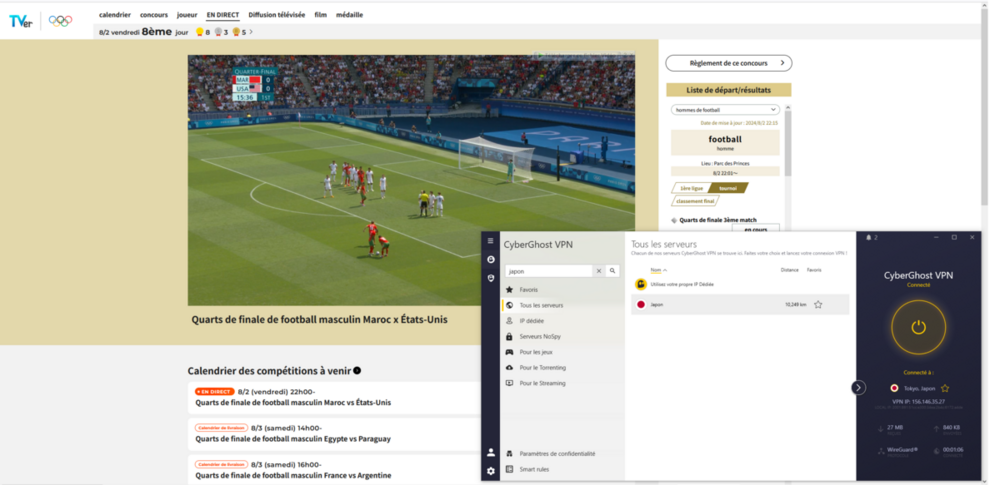The image size is (1000, 485).
Task: Open the account user icon in CyberGhost
Action: coord(490,452)
